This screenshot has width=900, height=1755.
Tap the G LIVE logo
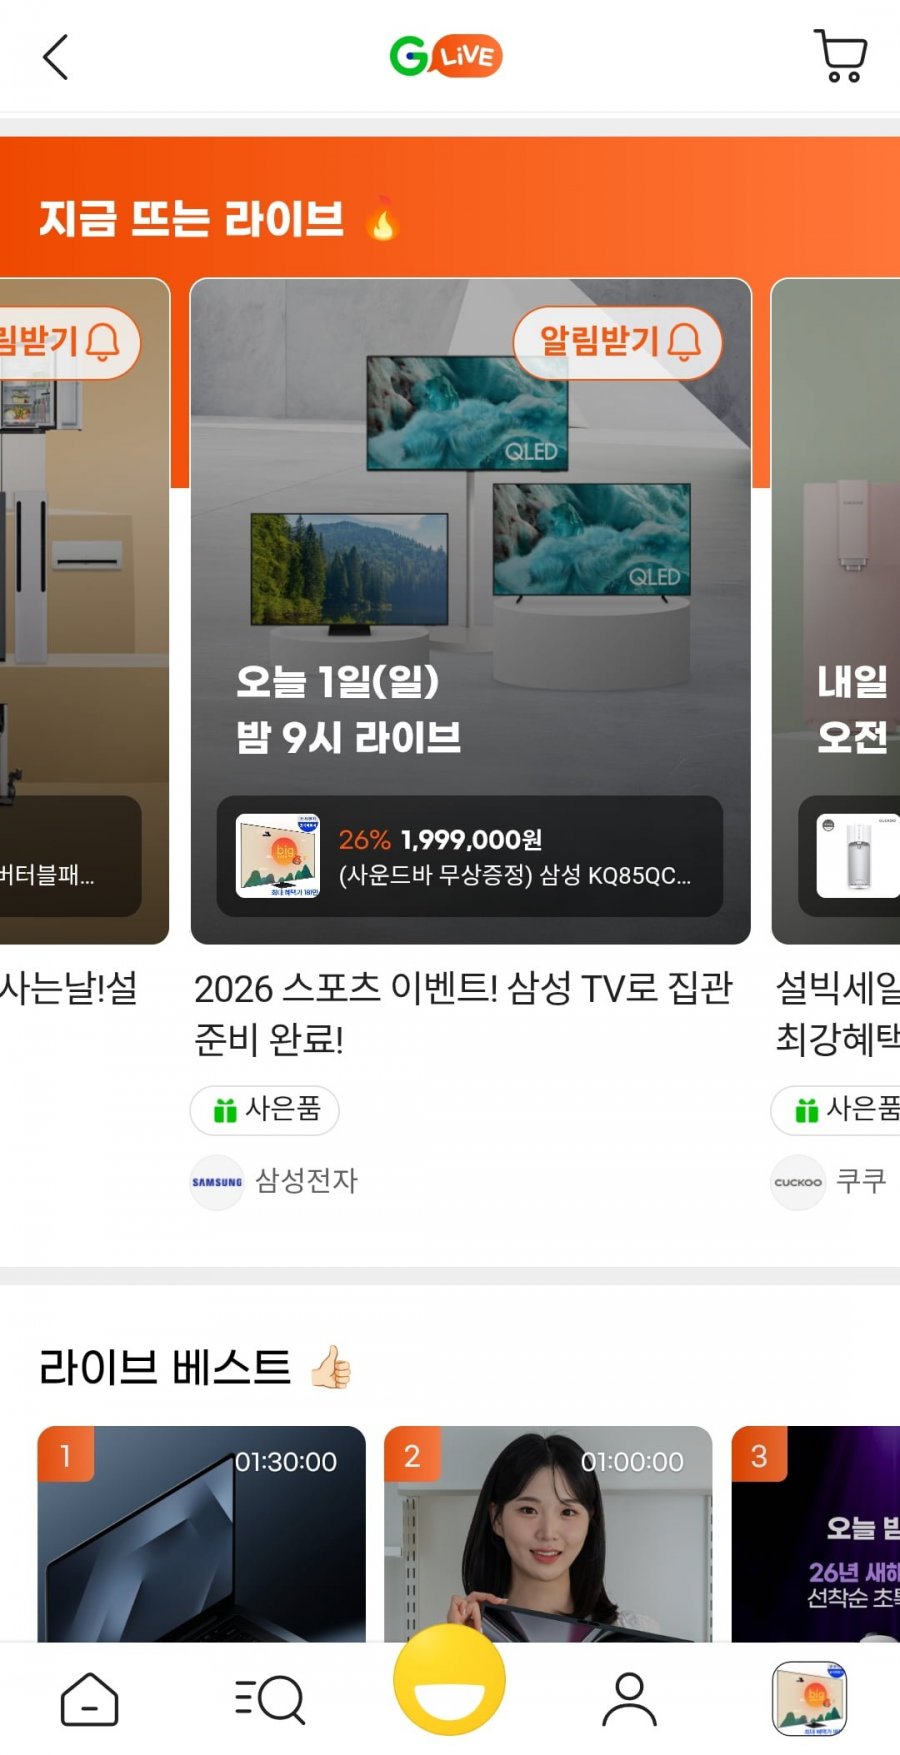pyautogui.click(x=446, y=56)
